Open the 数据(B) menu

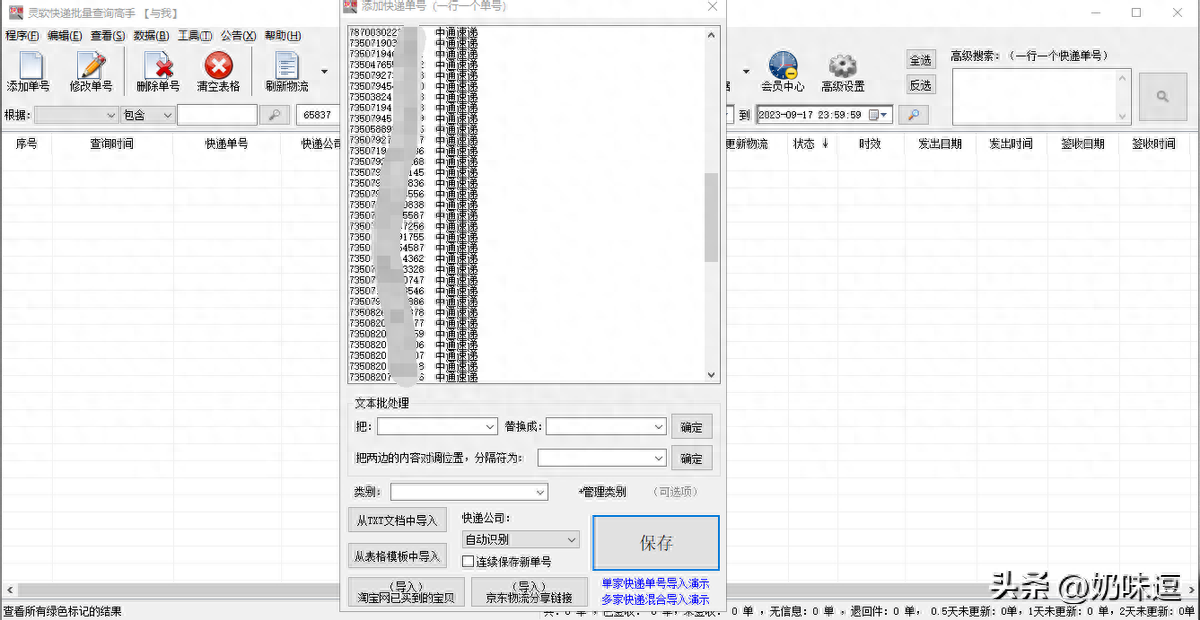pos(151,36)
